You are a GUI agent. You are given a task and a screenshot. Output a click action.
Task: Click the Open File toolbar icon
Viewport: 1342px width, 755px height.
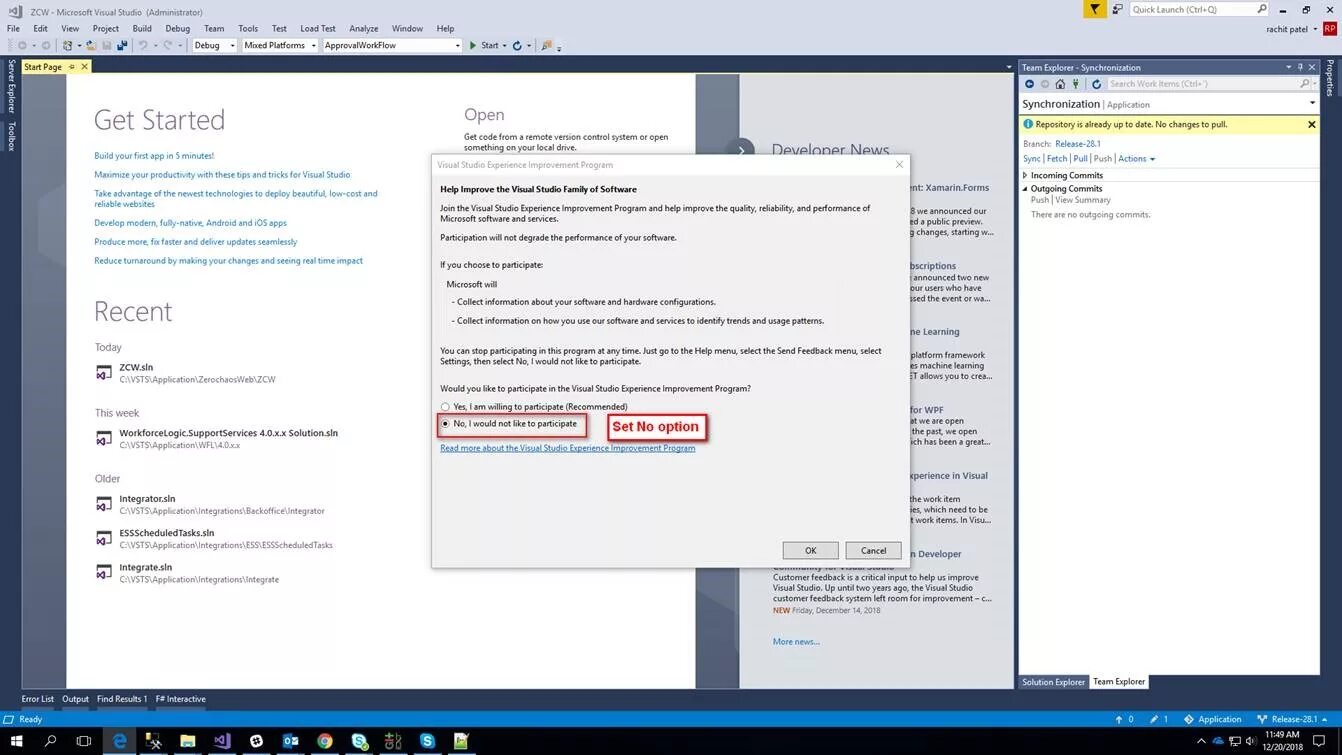pyautogui.click(x=91, y=45)
